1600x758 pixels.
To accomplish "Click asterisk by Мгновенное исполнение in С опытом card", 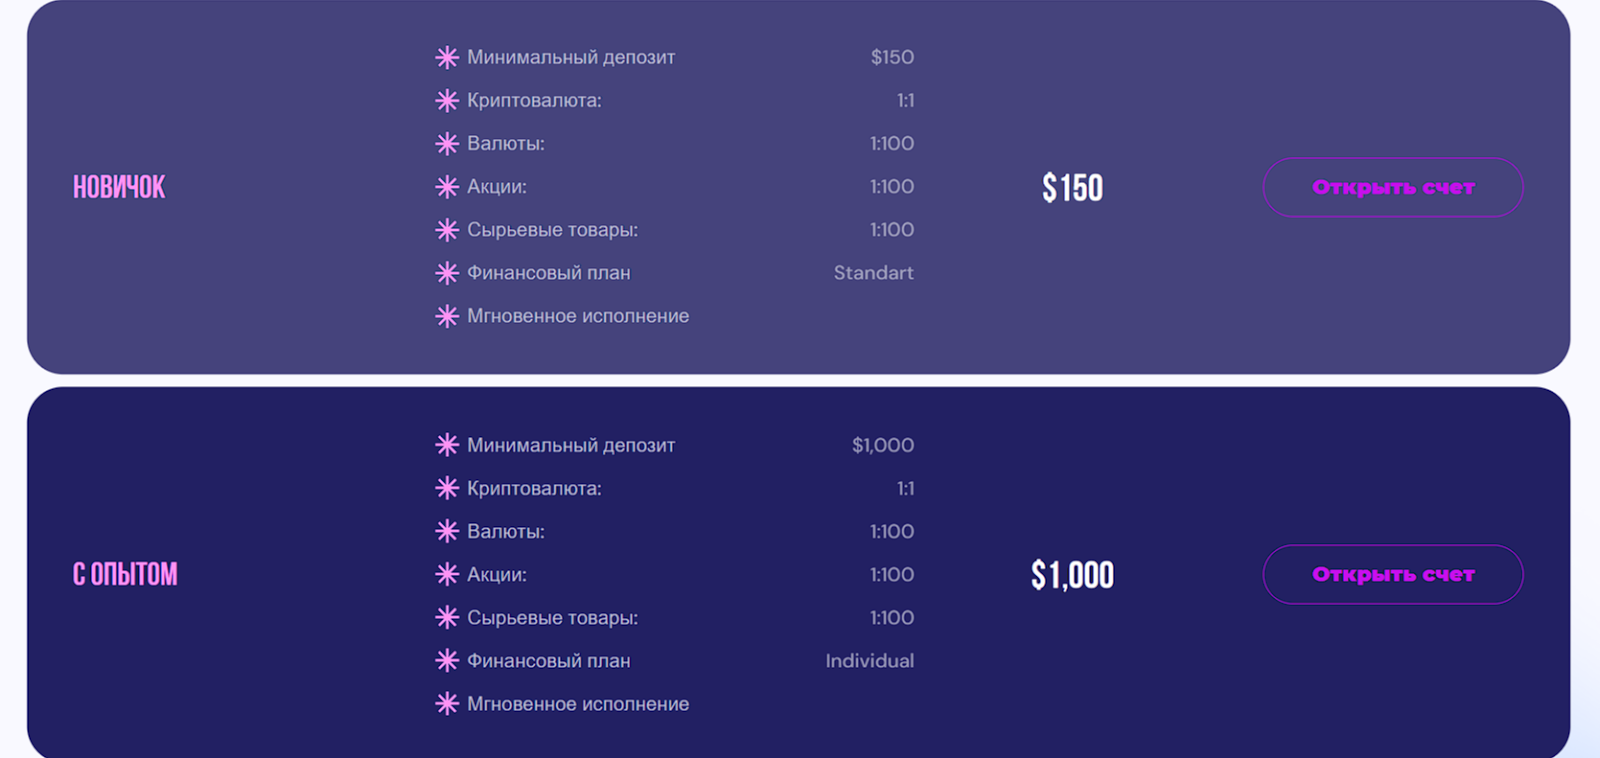I will pos(447,704).
